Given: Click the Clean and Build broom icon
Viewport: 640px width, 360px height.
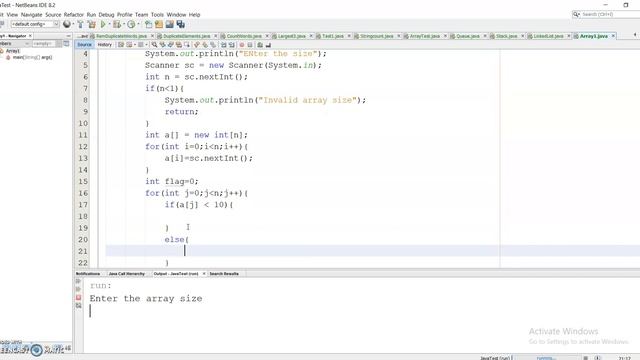Looking at the screenshot, I should (92, 24).
